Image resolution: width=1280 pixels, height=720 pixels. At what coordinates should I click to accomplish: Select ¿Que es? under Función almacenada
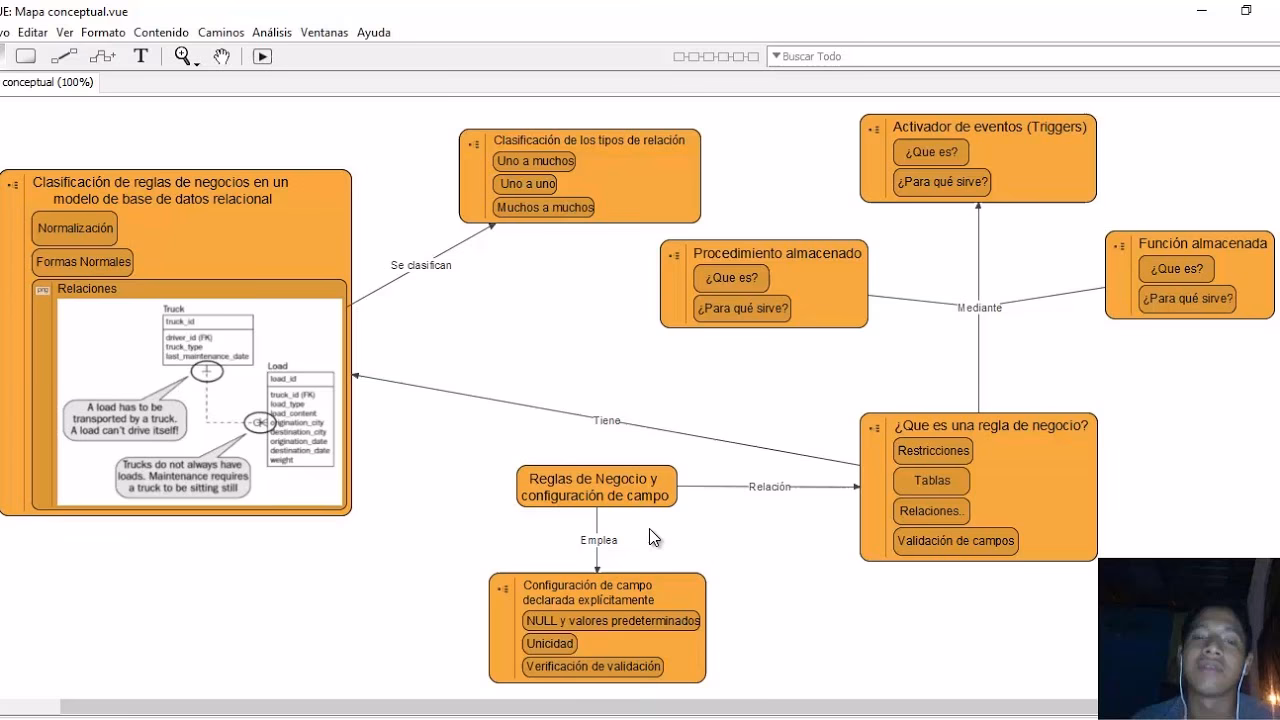[1177, 269]
